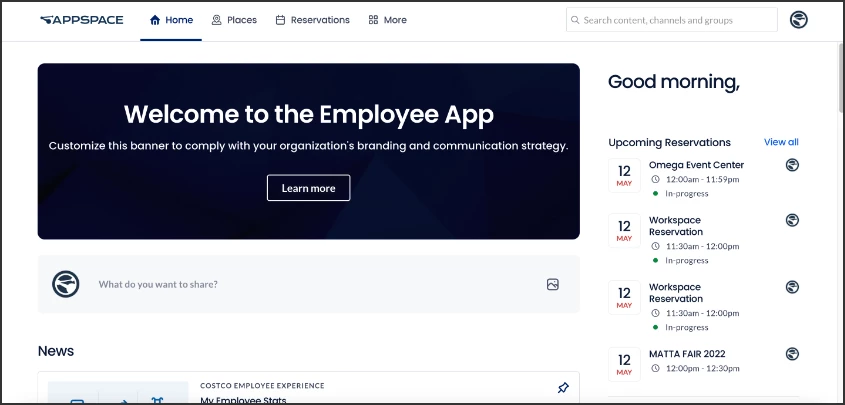The image size is (845, 405).
Task: Click the COSTCO EMPLOYEE EXPERIENCE channel label
Action: point(262,386)
